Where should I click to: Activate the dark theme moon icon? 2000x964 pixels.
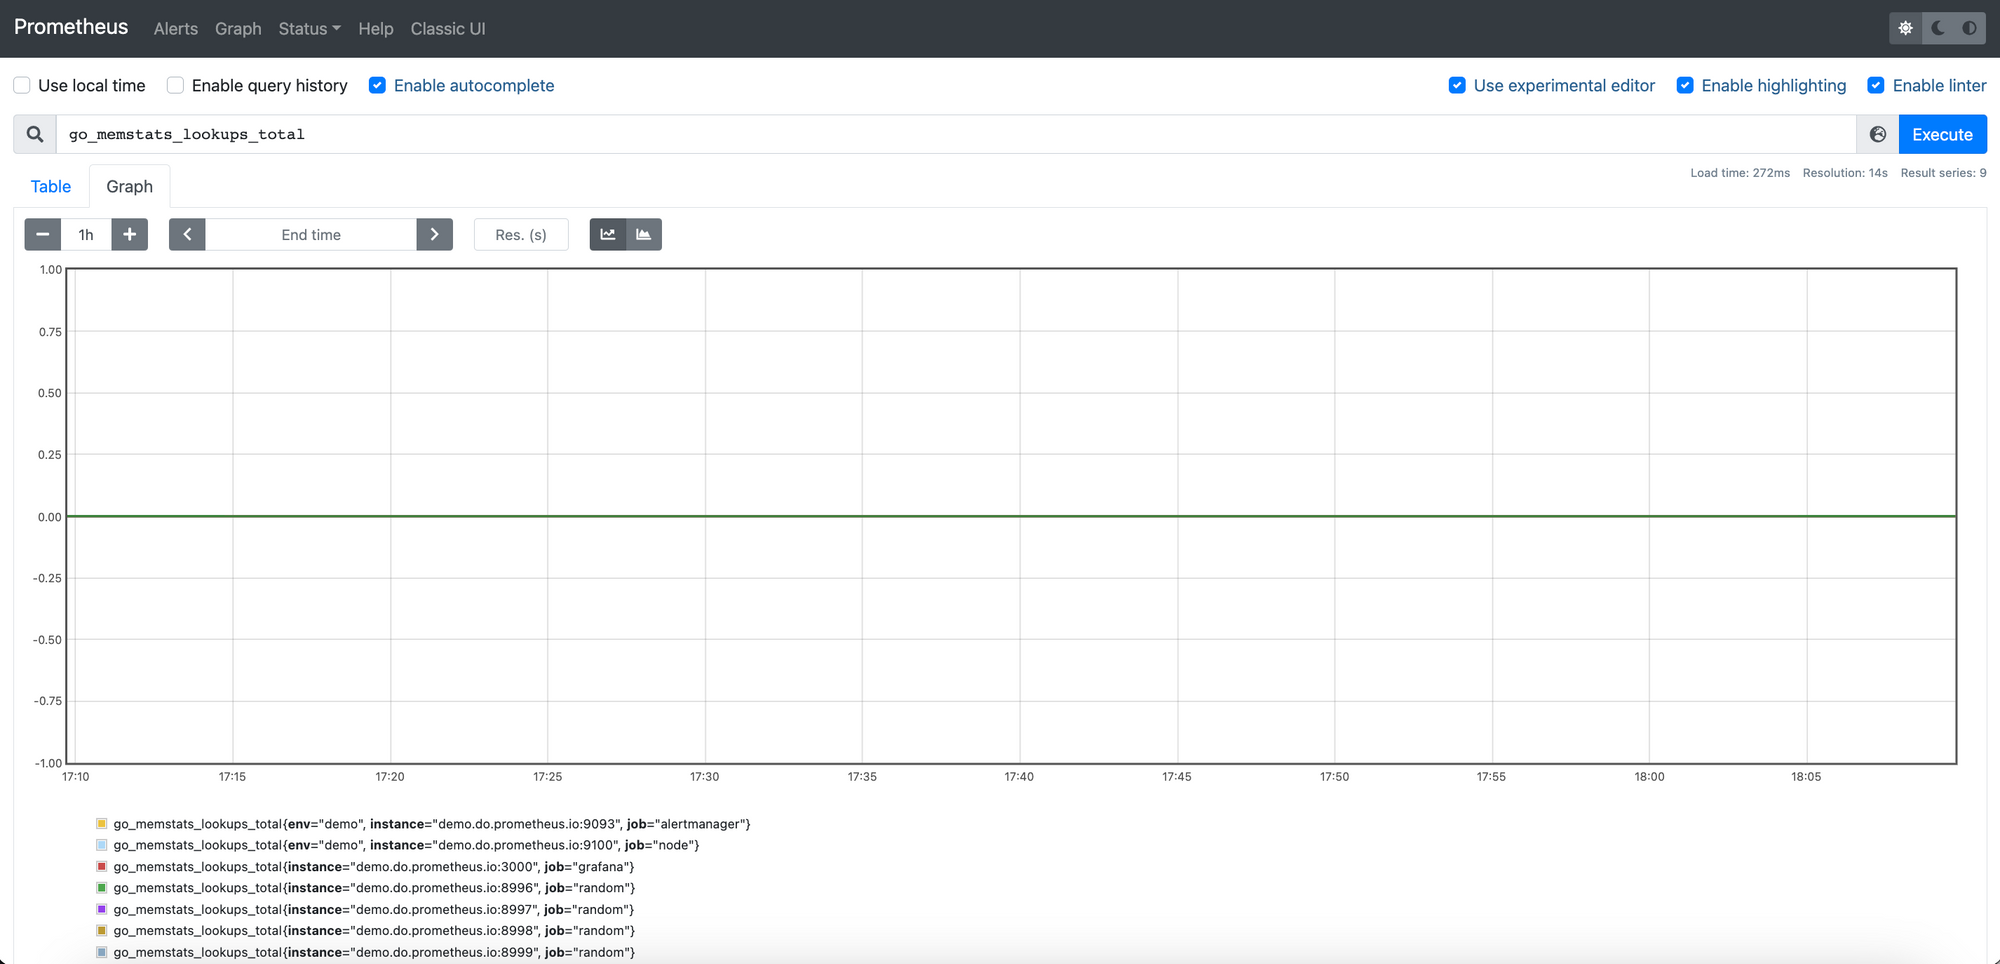(x=1936, y=28)
